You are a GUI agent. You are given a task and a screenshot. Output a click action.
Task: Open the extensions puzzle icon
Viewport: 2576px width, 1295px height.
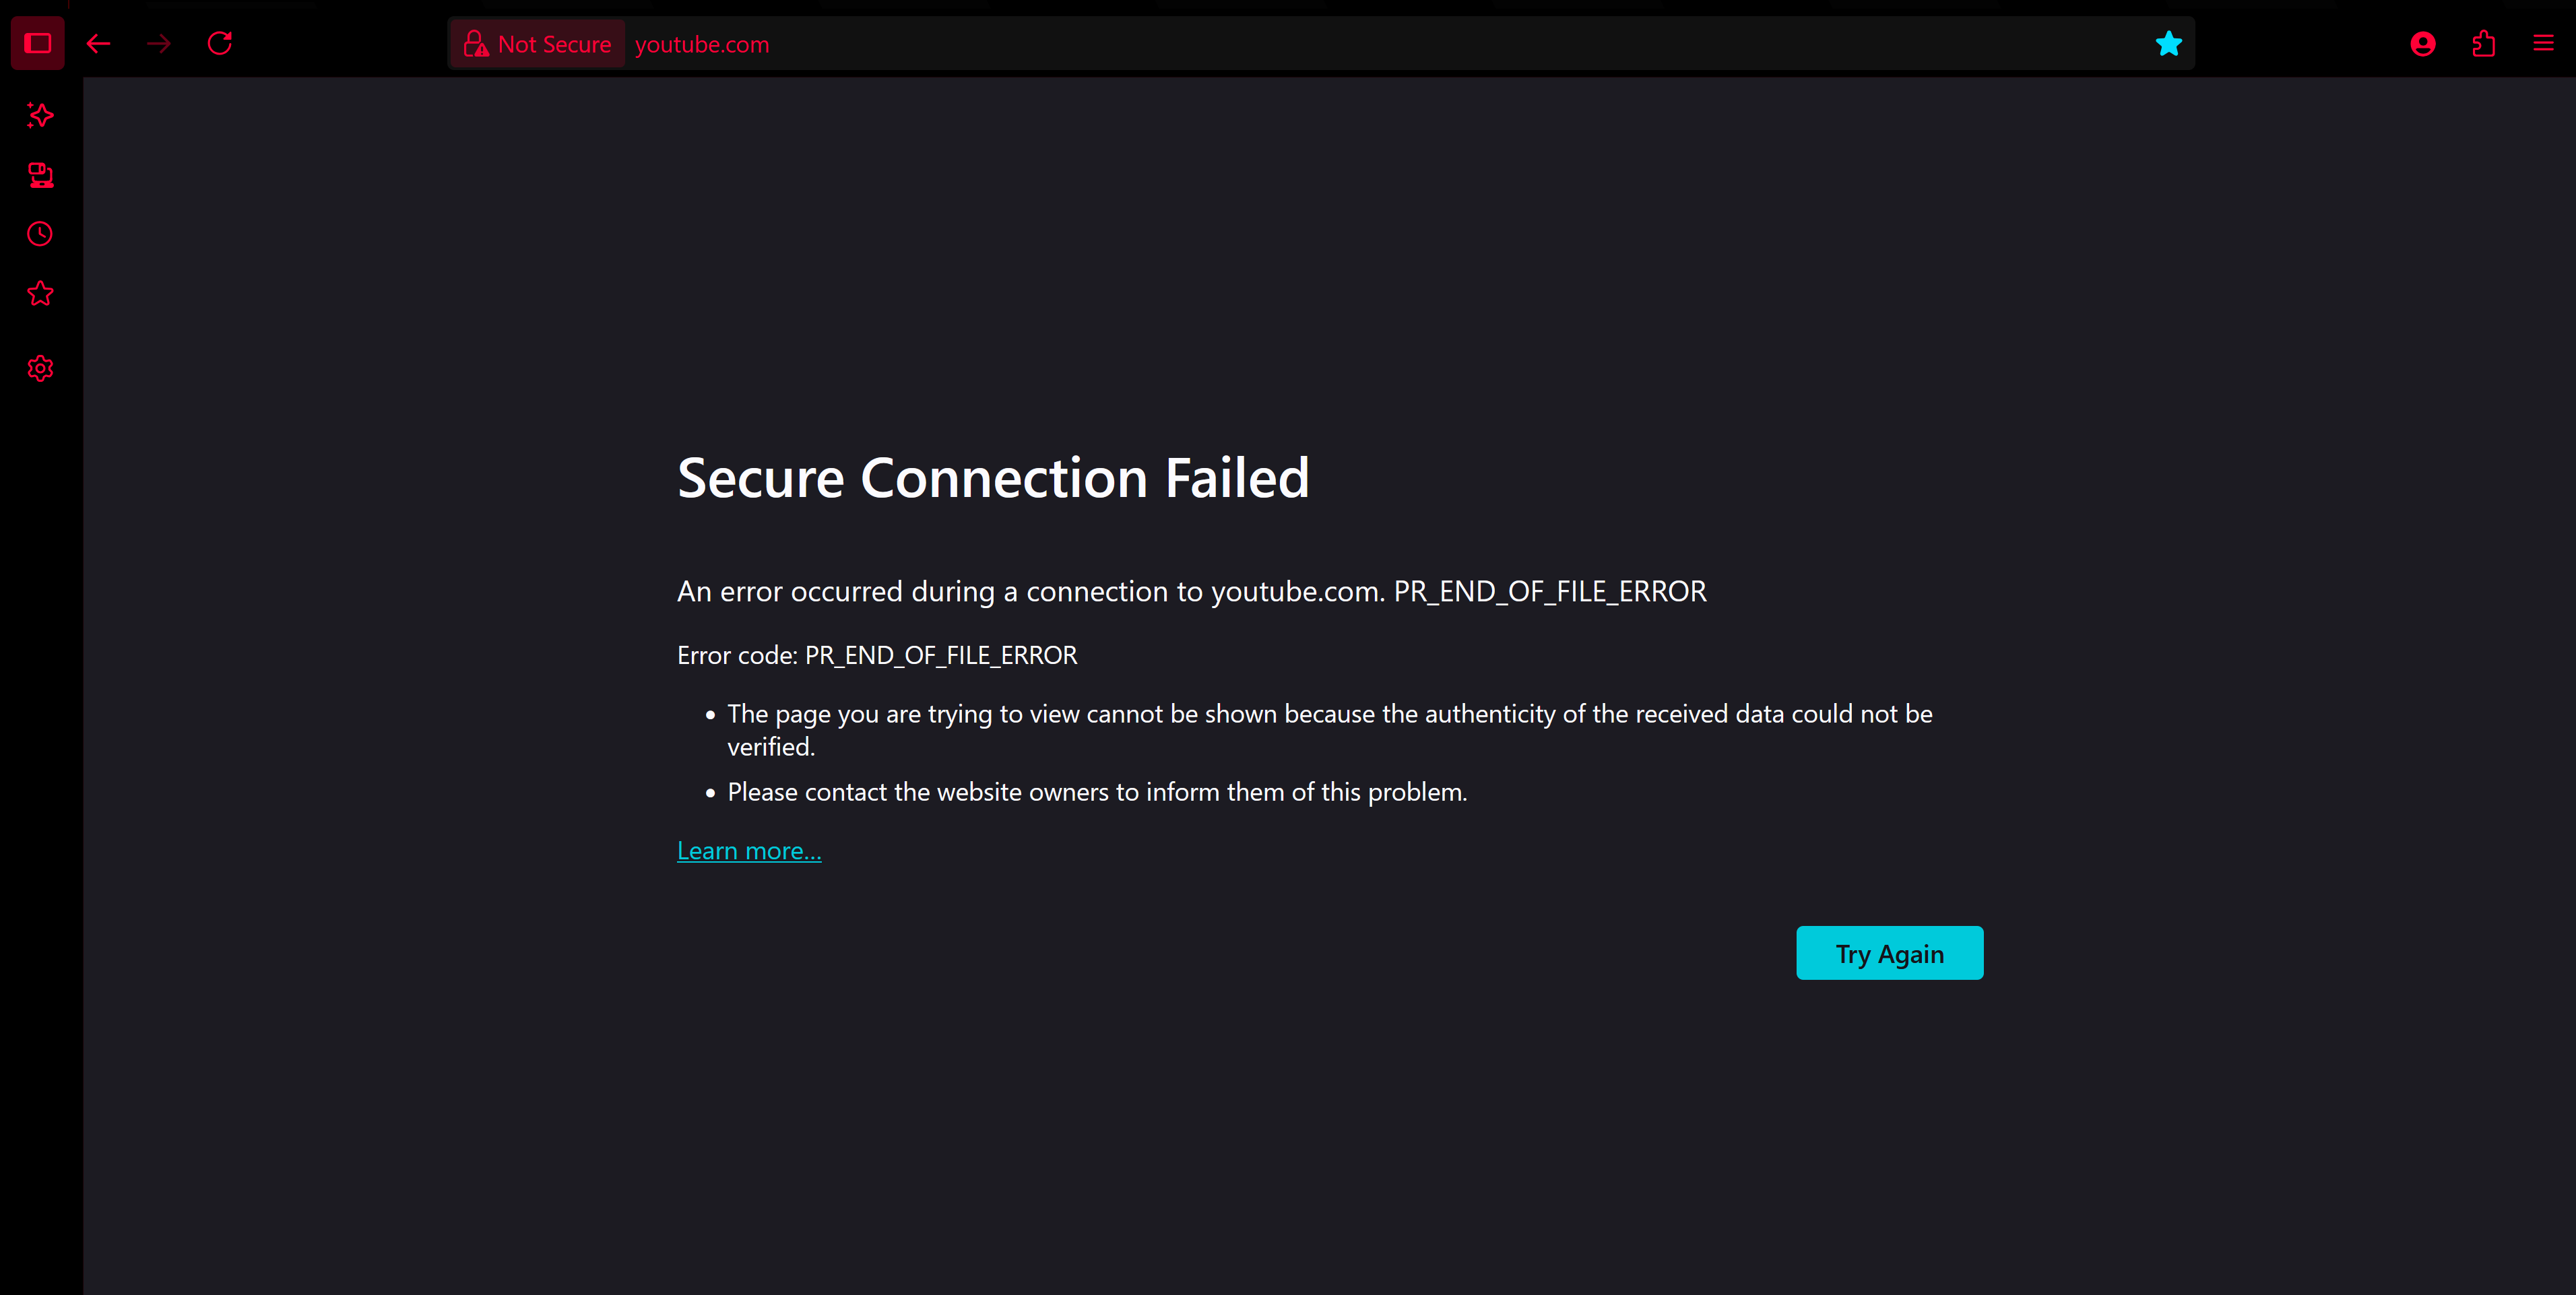[x=2483, y=43]
